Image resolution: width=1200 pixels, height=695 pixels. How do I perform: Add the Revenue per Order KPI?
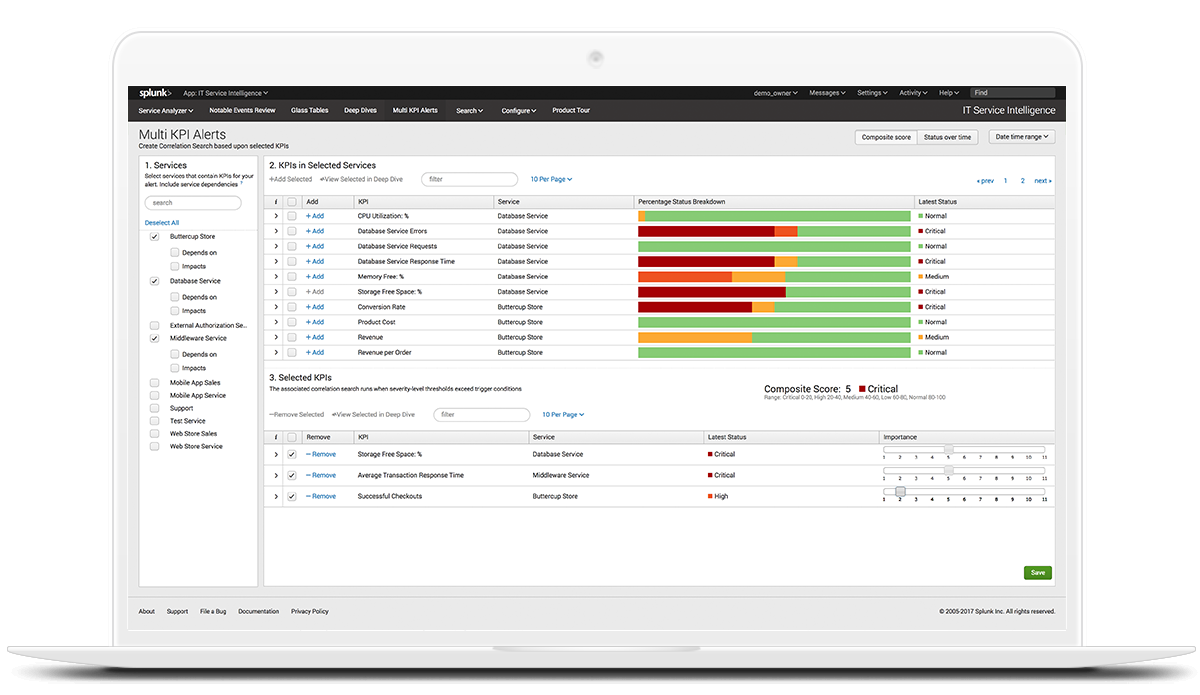click(x=315, y=353)
